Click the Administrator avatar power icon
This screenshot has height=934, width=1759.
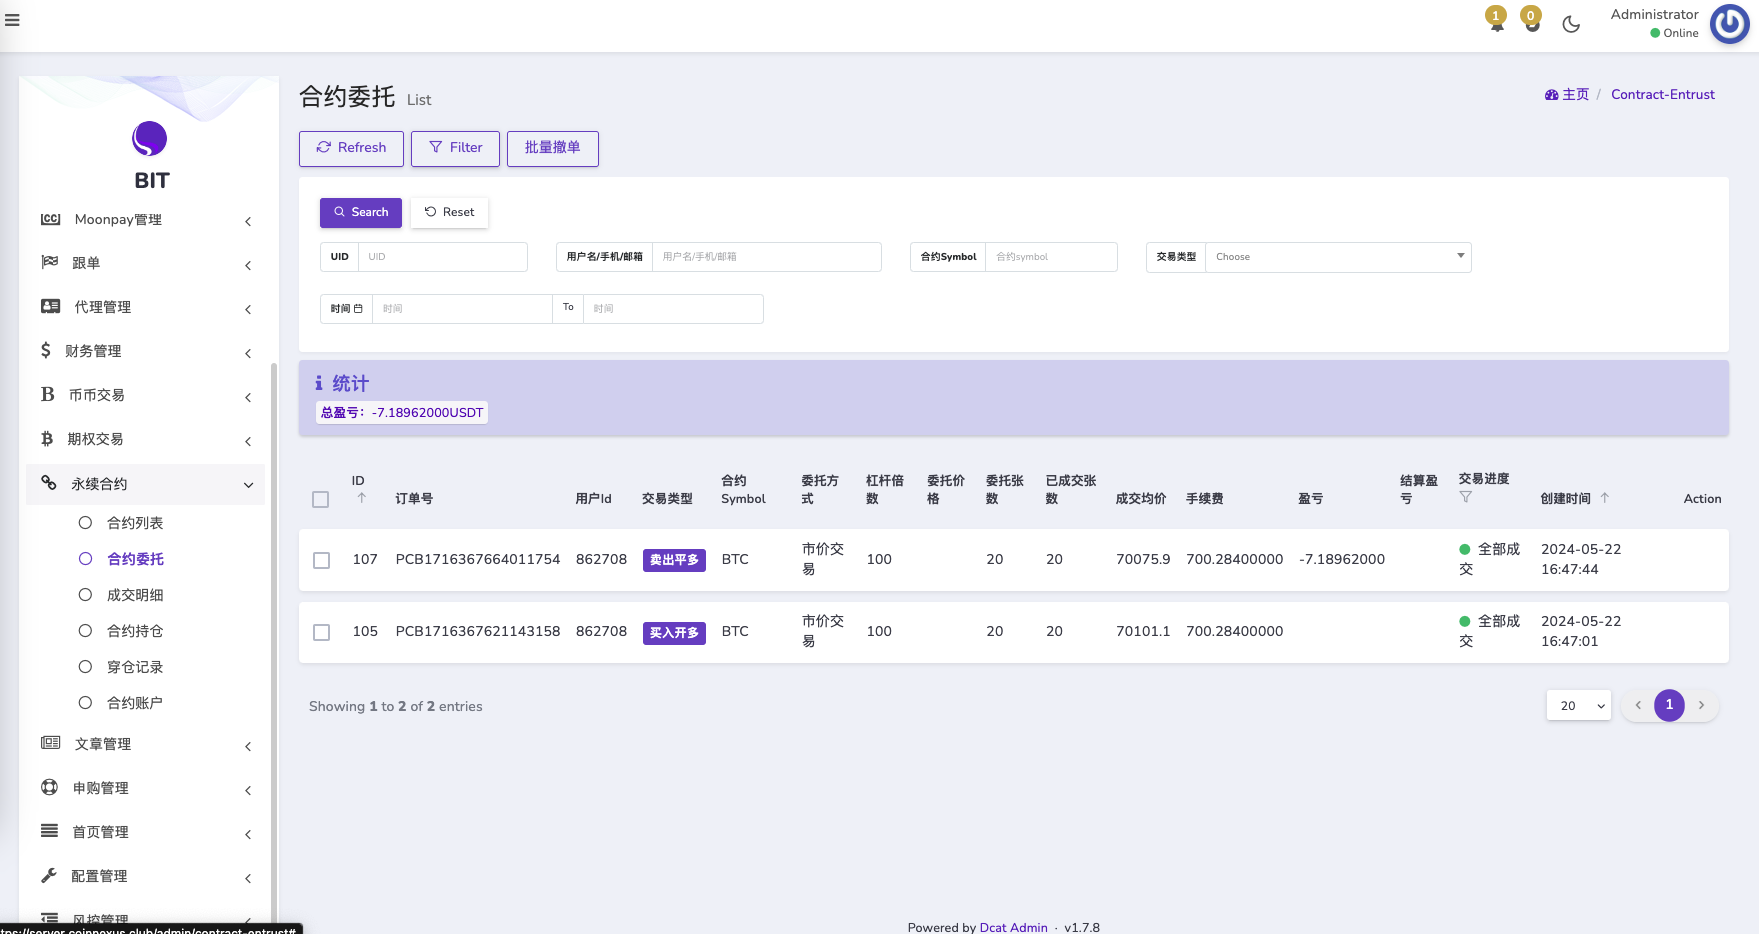pyautogui.click(x=1729, y=24)
